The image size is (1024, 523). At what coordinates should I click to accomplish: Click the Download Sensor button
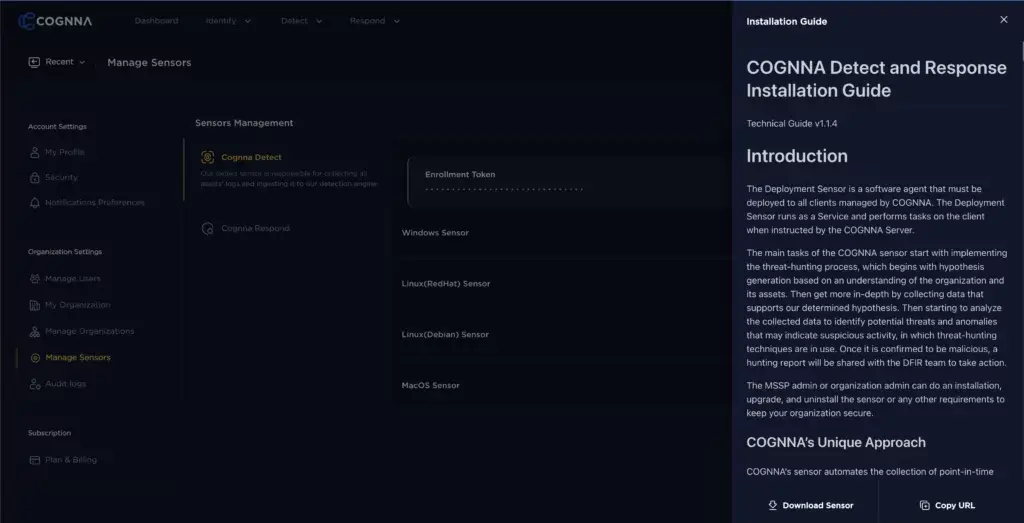[810, 505]
